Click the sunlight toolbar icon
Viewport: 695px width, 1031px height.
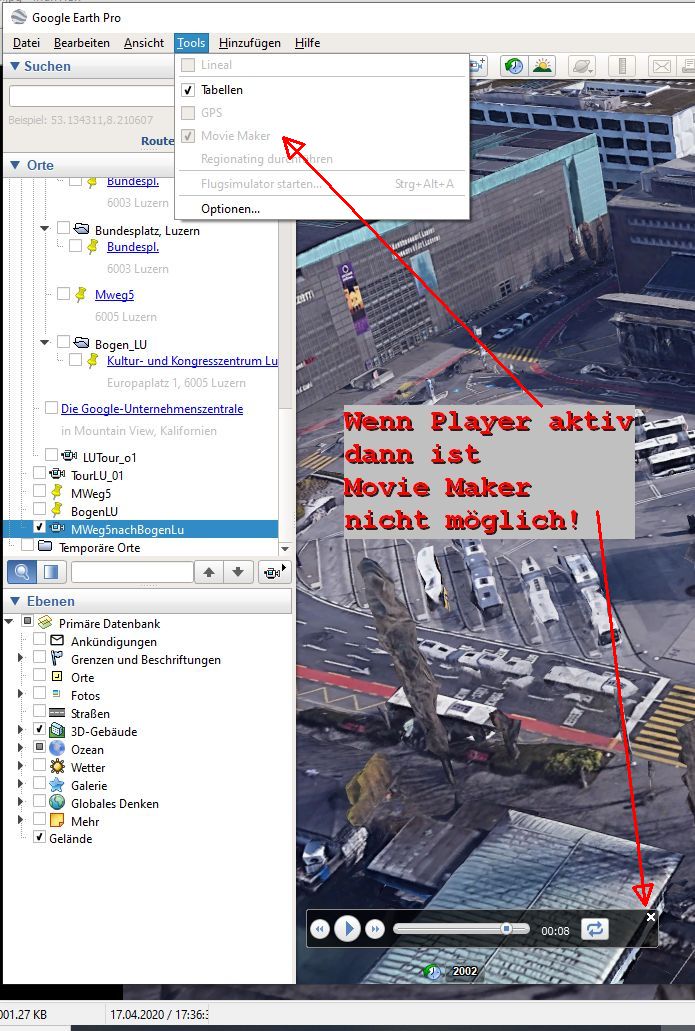tap(542, 66)
